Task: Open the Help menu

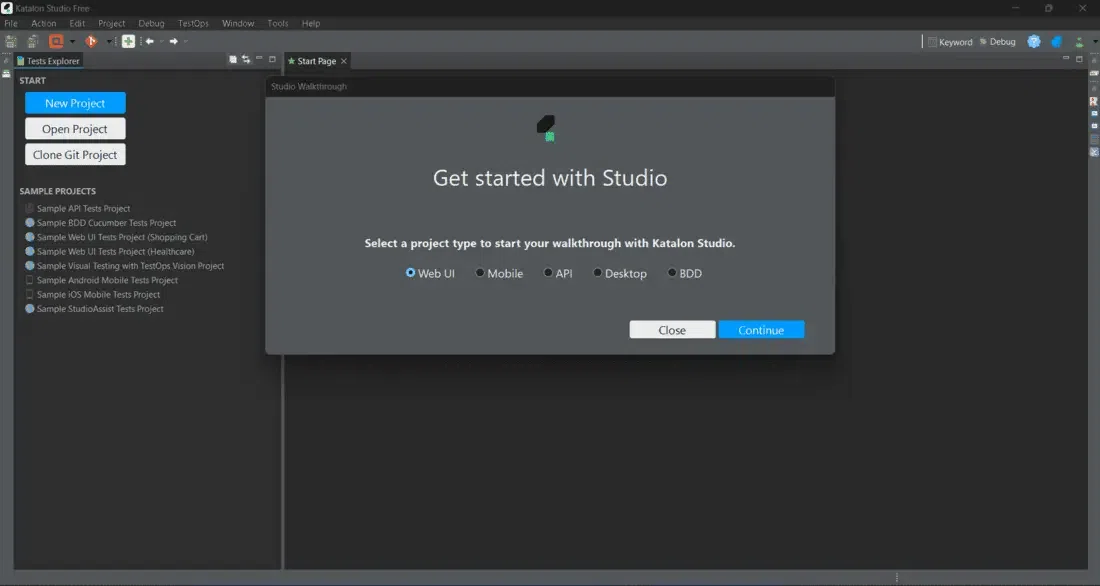Action: 311,23
